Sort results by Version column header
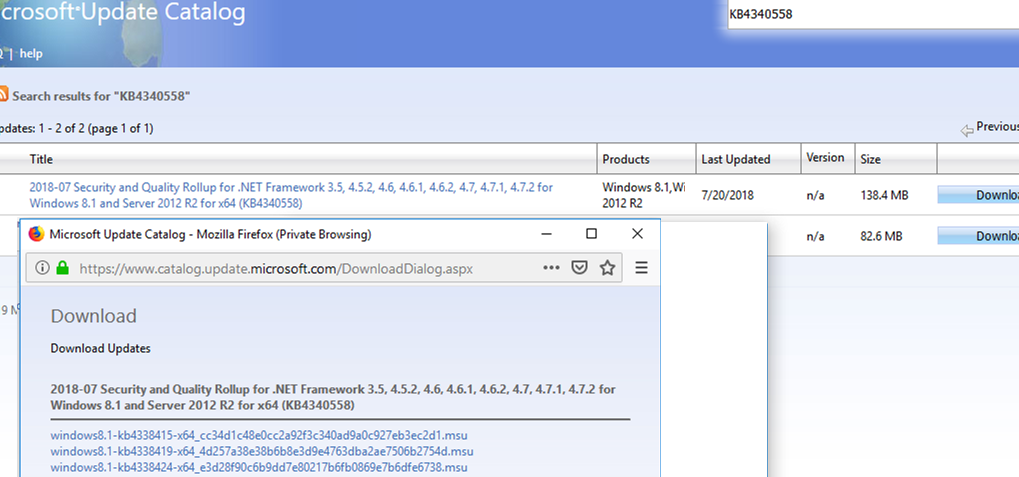 [x=825, y=157]
